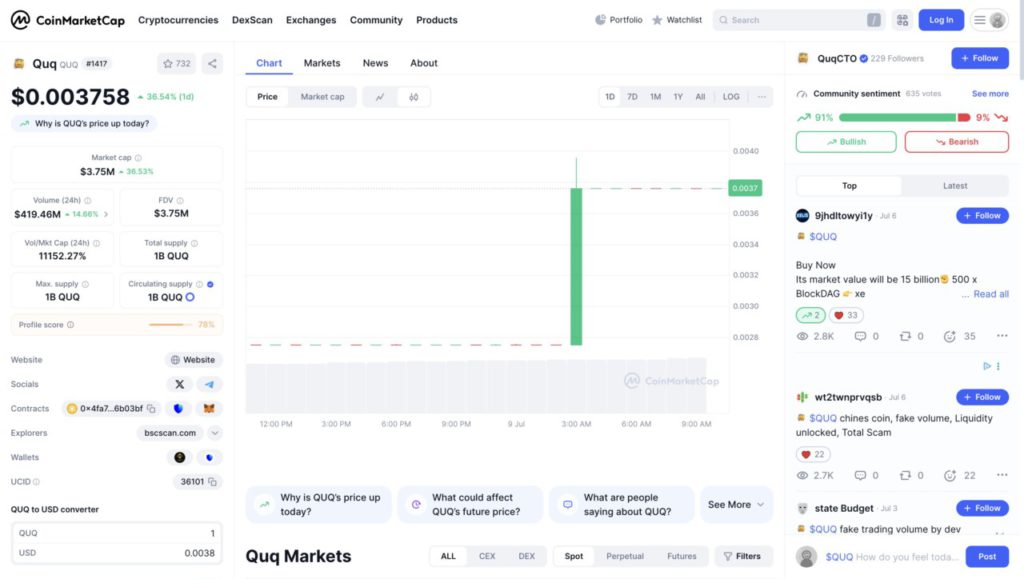The width and height of the screenshot is (1024, 579).
Task: Open the first wallet icon in Wallets row
Action: coord(180,458)
